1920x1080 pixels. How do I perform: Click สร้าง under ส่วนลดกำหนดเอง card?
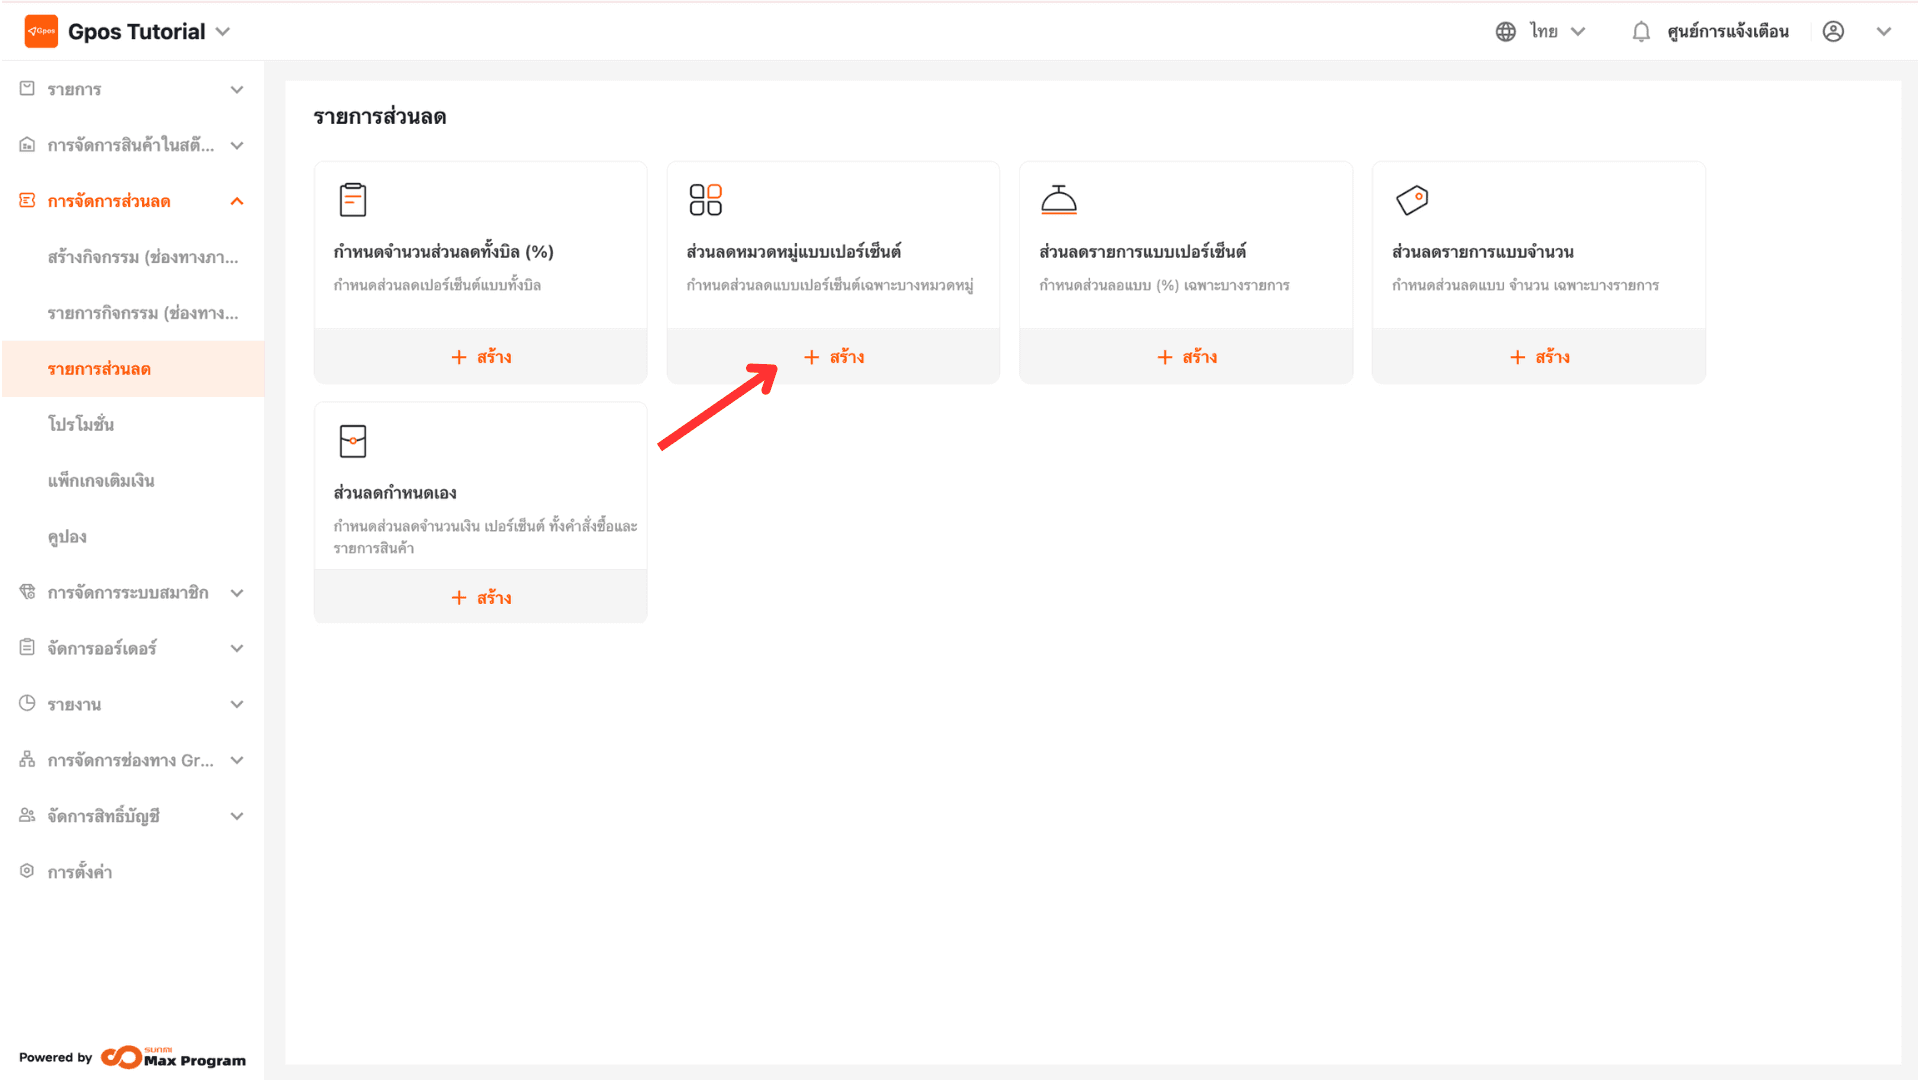[x=481, y=597]
